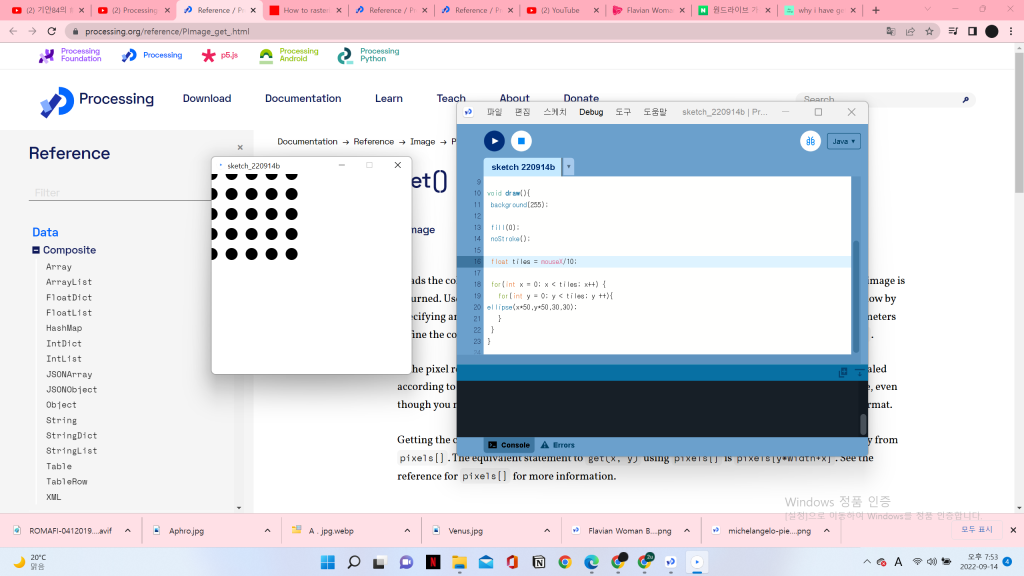Expand options for Flavian Woman png download
This screenshot has width=1024, height=576.
click(686, 531)
